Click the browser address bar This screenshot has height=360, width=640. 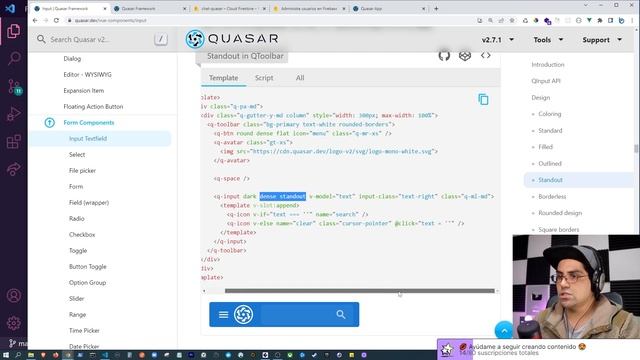coord(269,20)
